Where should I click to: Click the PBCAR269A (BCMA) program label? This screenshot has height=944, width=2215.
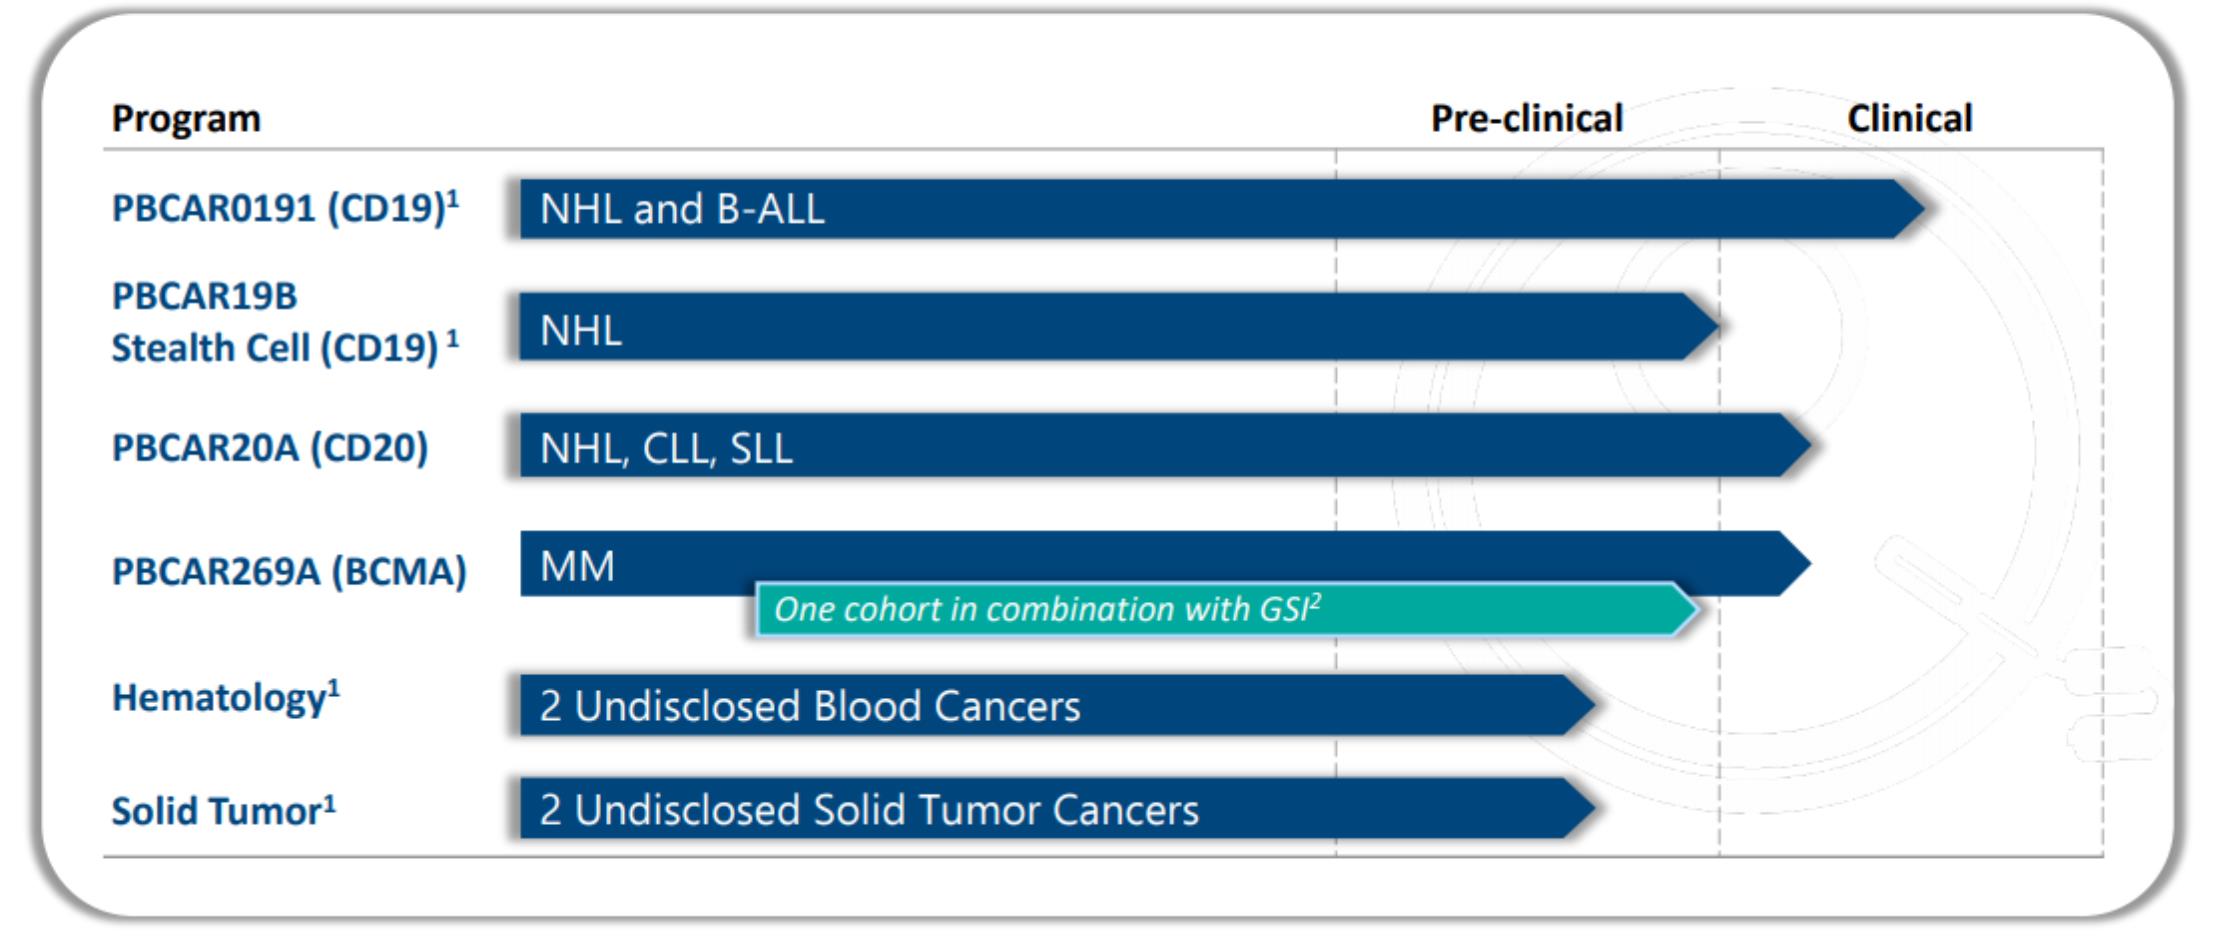[288, 571]
